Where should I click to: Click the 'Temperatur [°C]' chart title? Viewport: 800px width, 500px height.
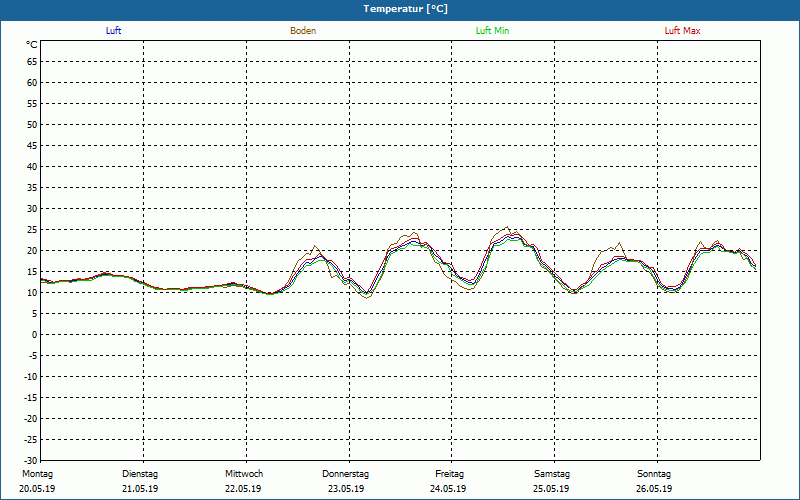pyautogui.click(x=406, y=9)
